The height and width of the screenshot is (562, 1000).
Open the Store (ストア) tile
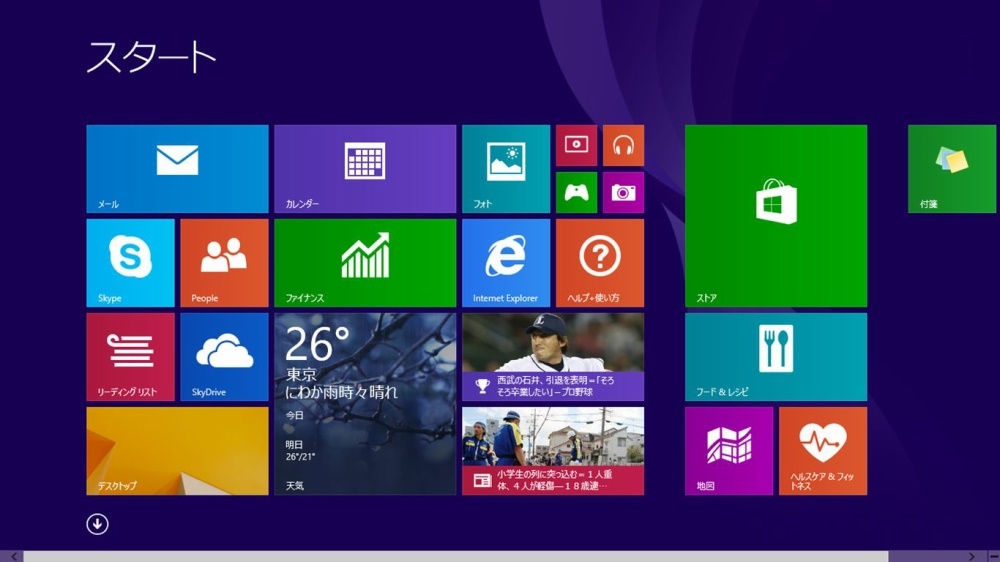click(x=775, y=215)
